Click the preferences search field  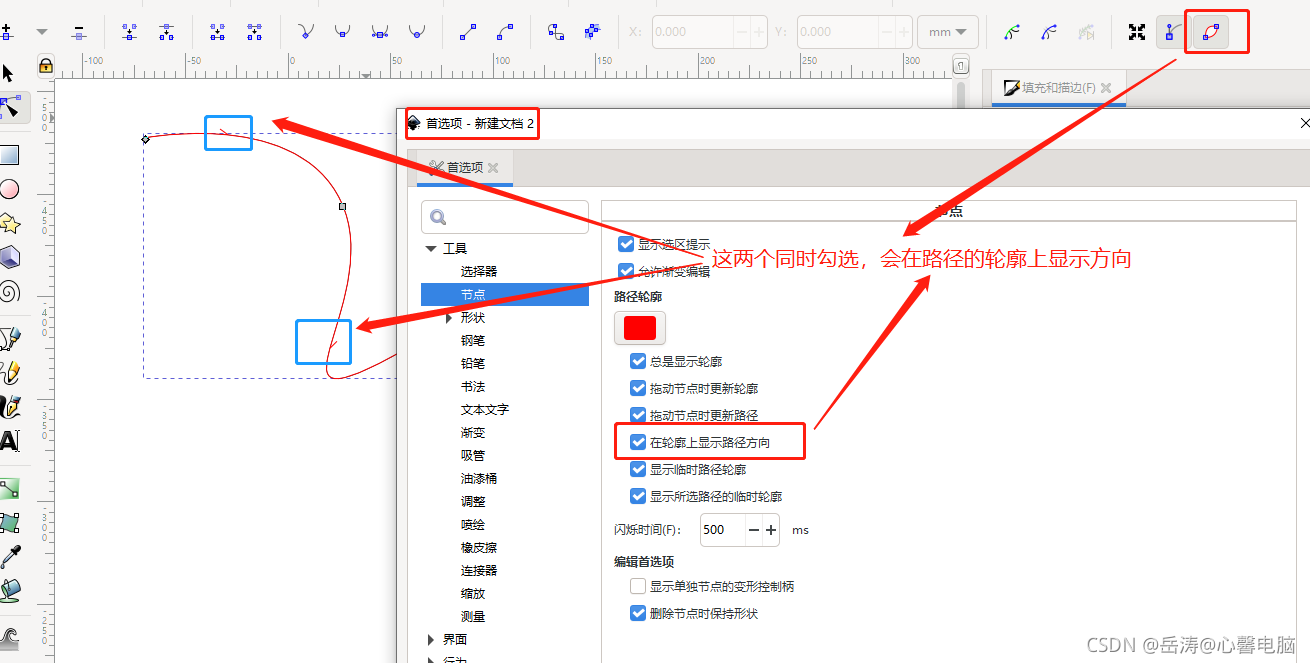point(505,217)
